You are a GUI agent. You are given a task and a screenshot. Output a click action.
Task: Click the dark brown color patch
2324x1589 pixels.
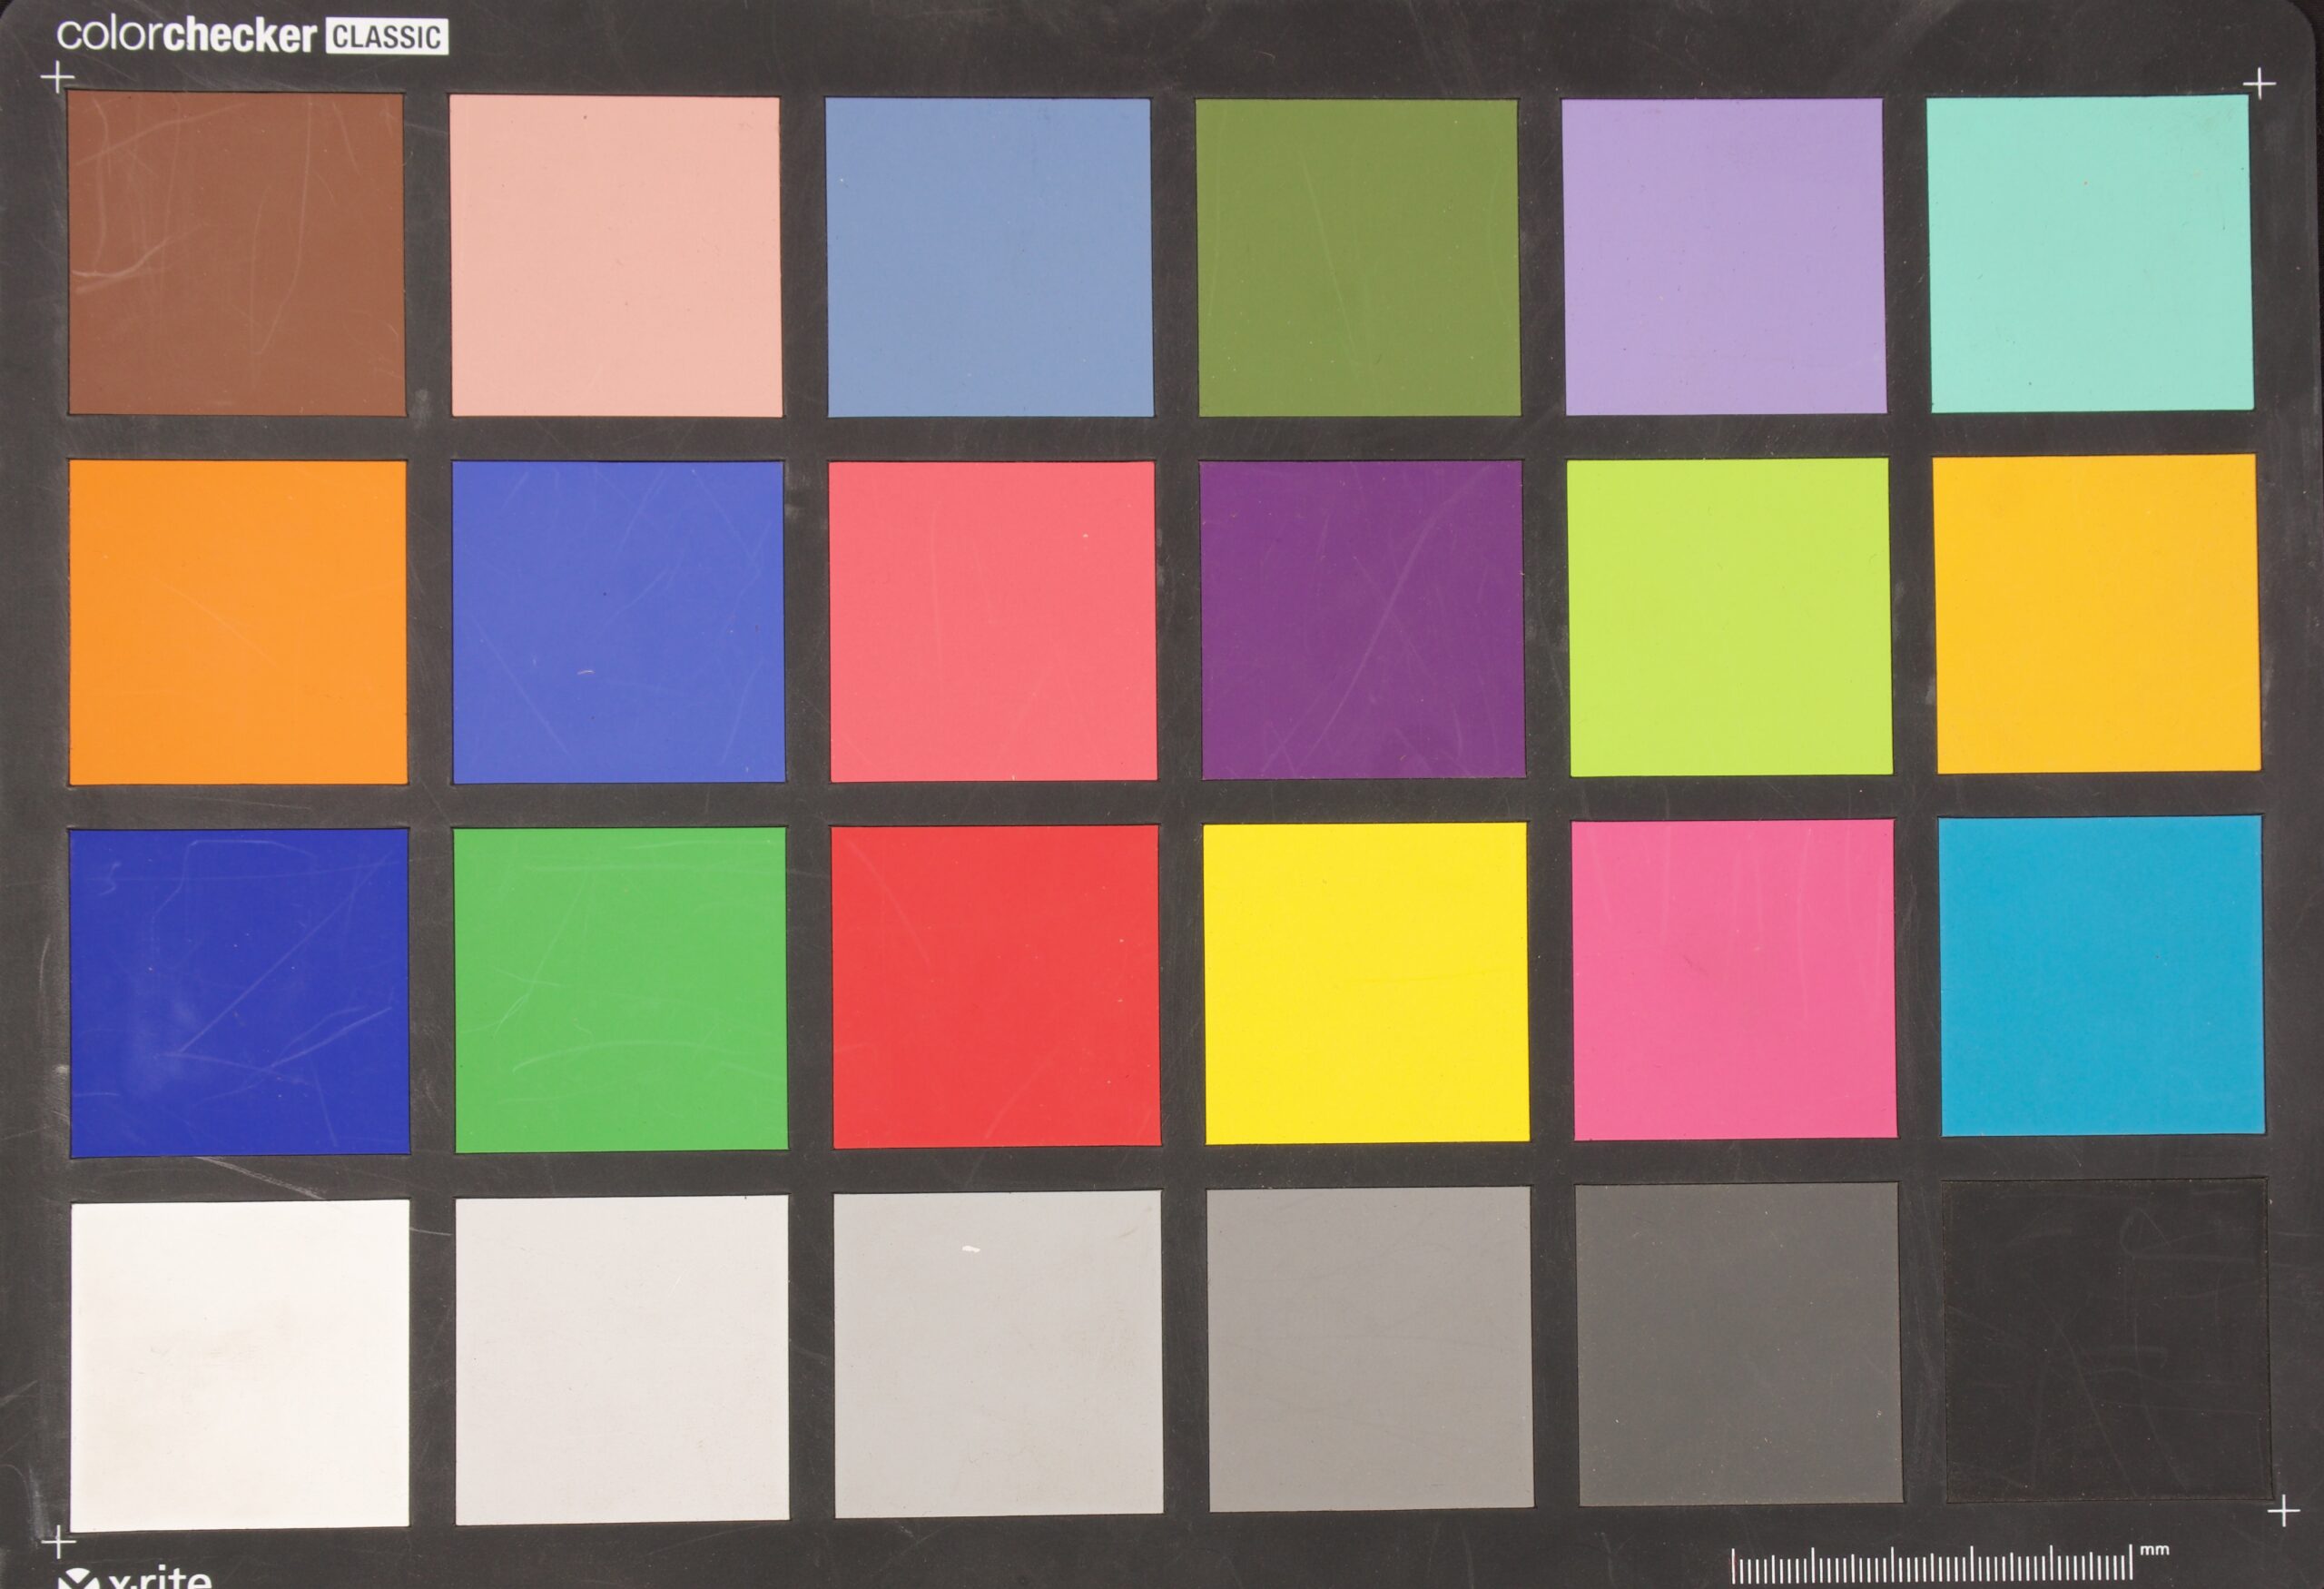point(236,254)
